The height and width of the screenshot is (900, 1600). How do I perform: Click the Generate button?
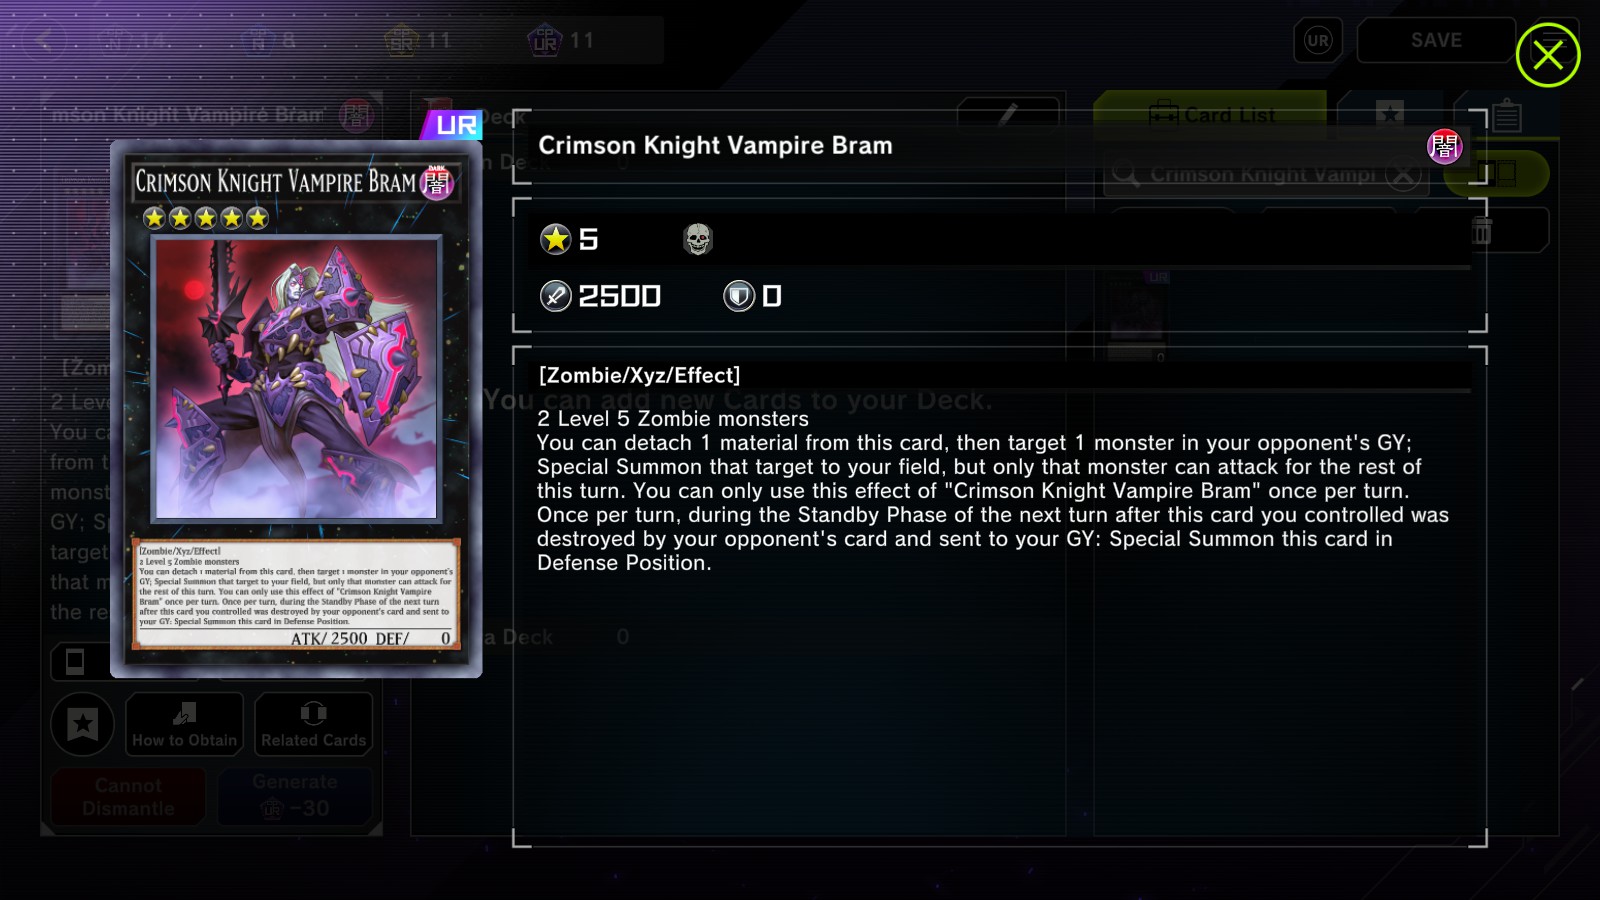[x=295, y=796]
